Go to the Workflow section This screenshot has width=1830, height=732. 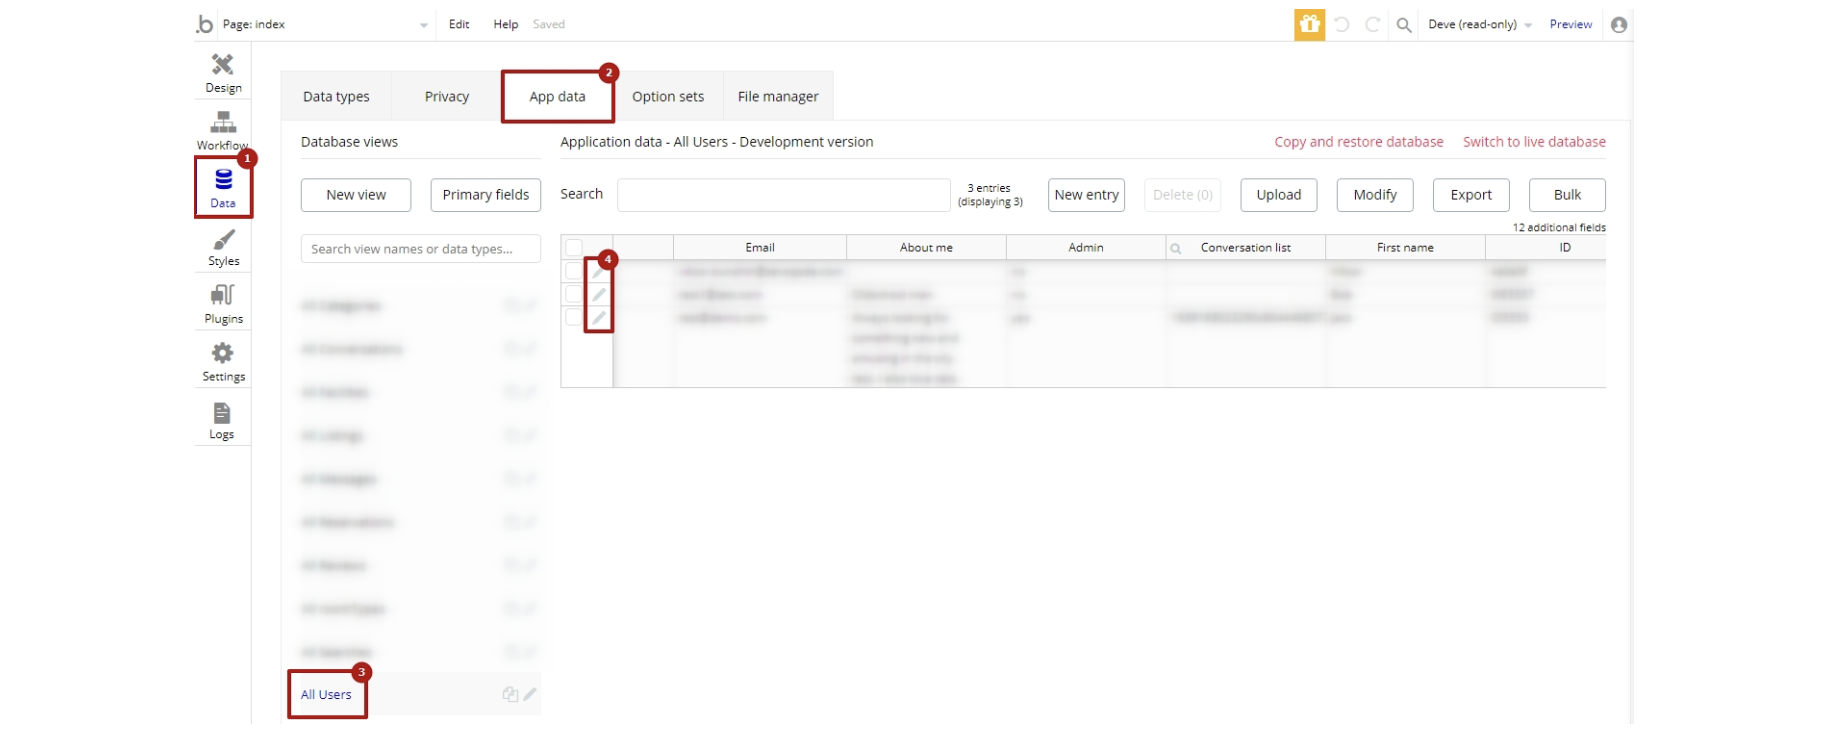click(x=223, y=131)
